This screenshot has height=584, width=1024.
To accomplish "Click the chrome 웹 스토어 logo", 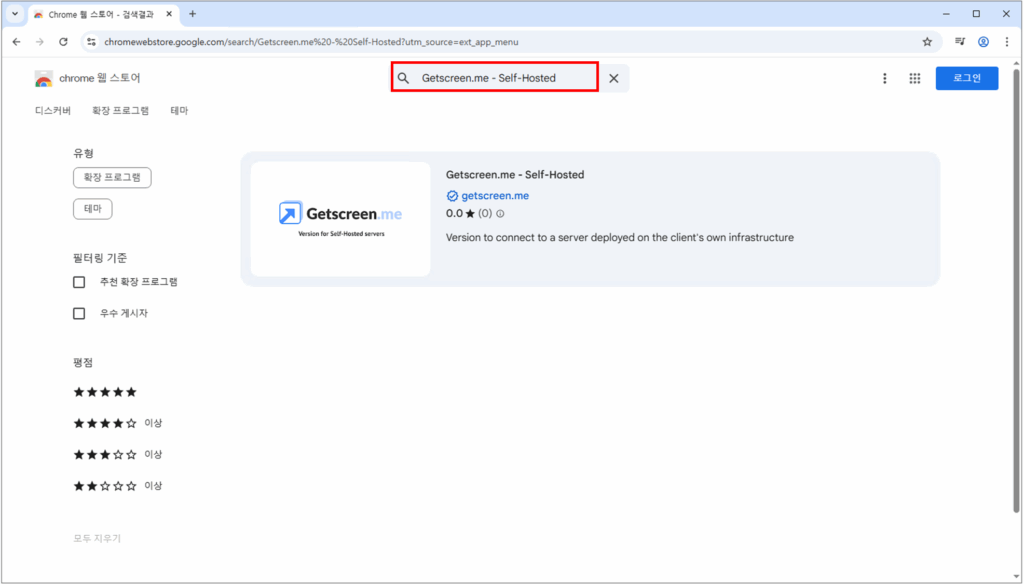I will (x=88, y=78).
